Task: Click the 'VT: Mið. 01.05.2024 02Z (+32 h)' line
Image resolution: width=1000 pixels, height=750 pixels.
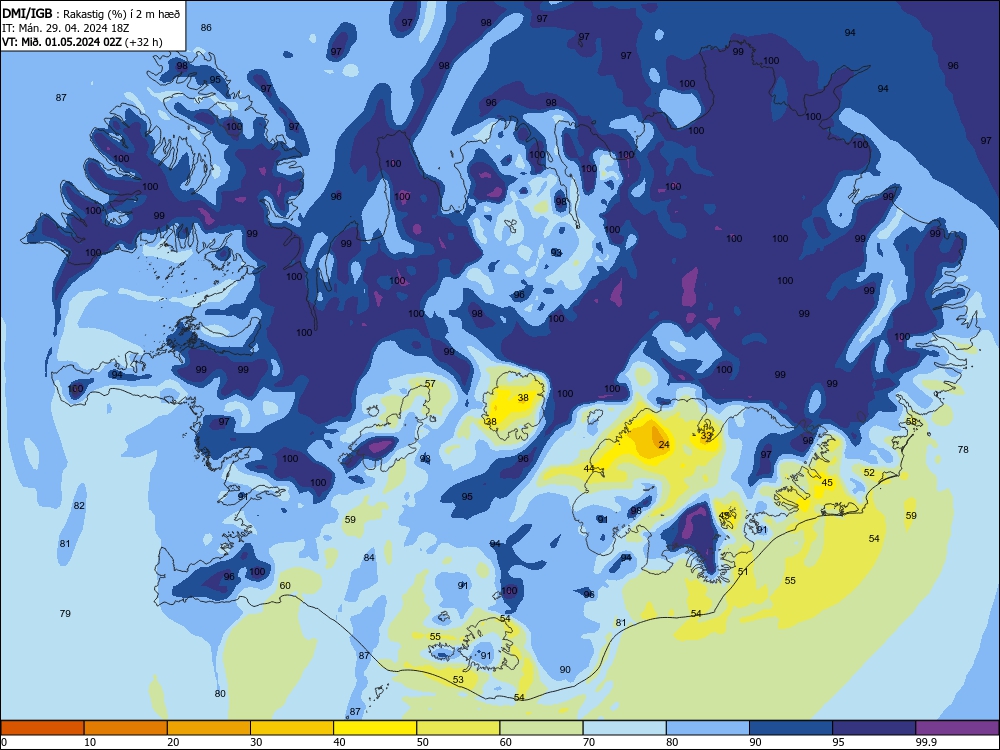Action: pyautogui.click(x=82, y=42)
